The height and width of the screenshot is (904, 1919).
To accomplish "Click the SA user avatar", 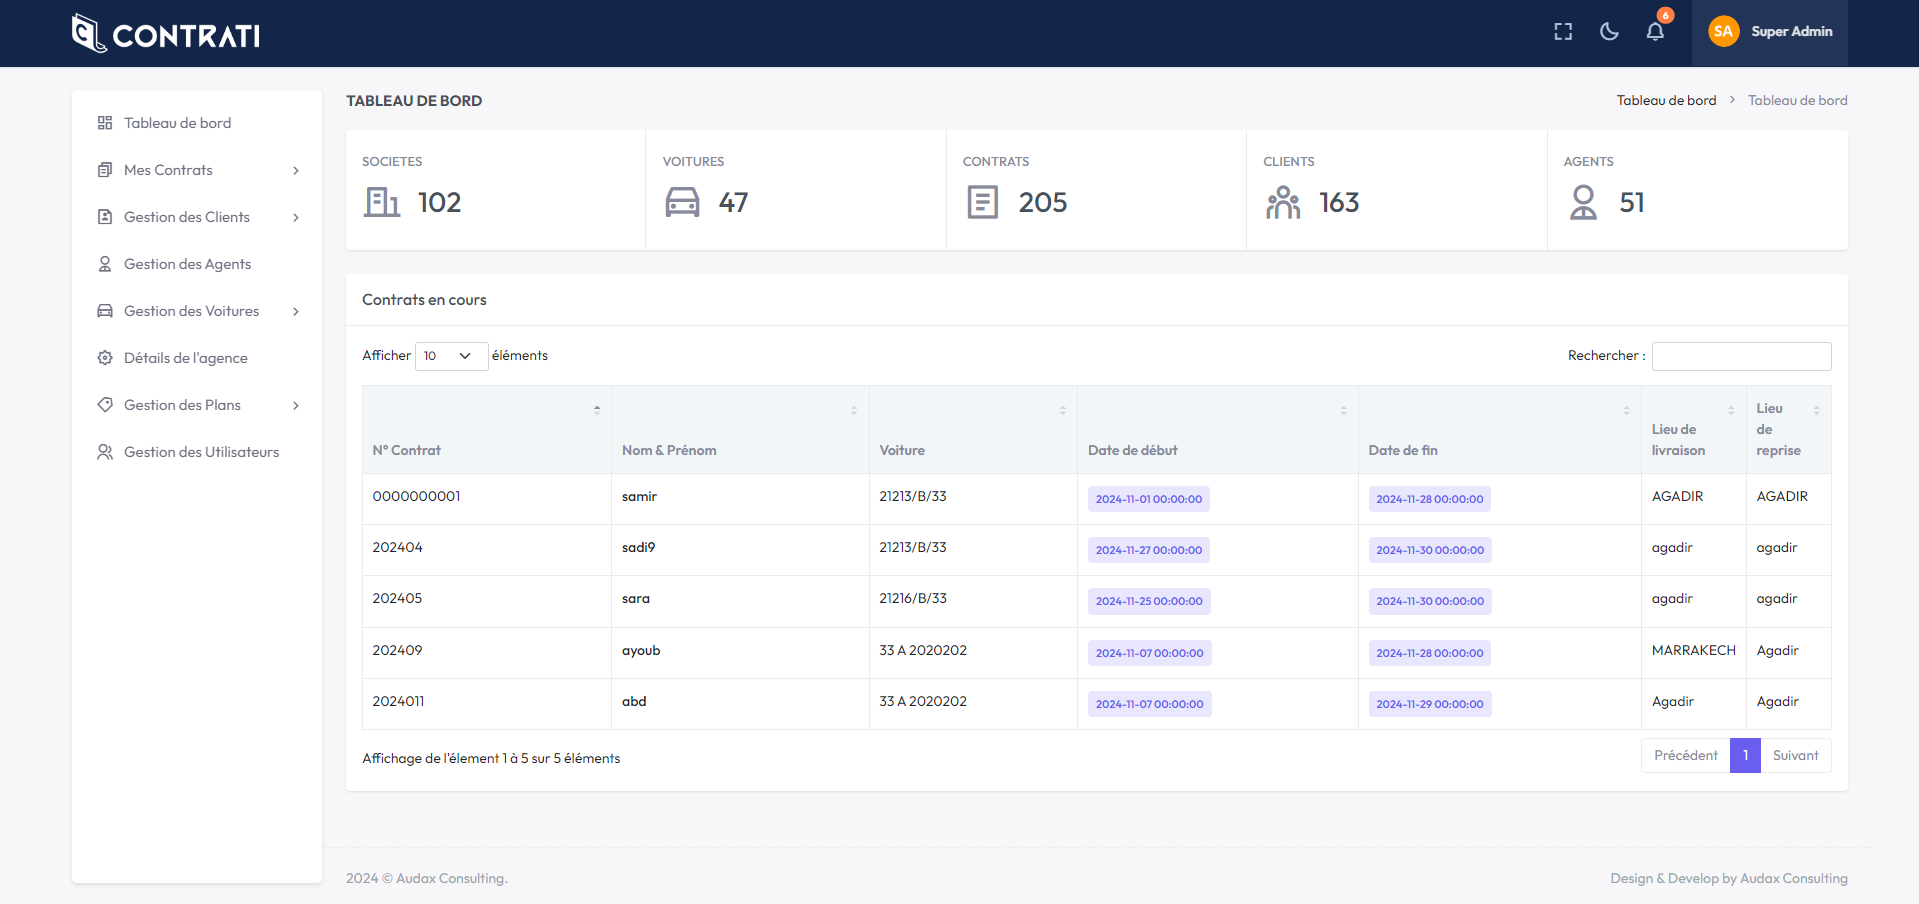I will pyautogui.click(x=1723, y=32).
